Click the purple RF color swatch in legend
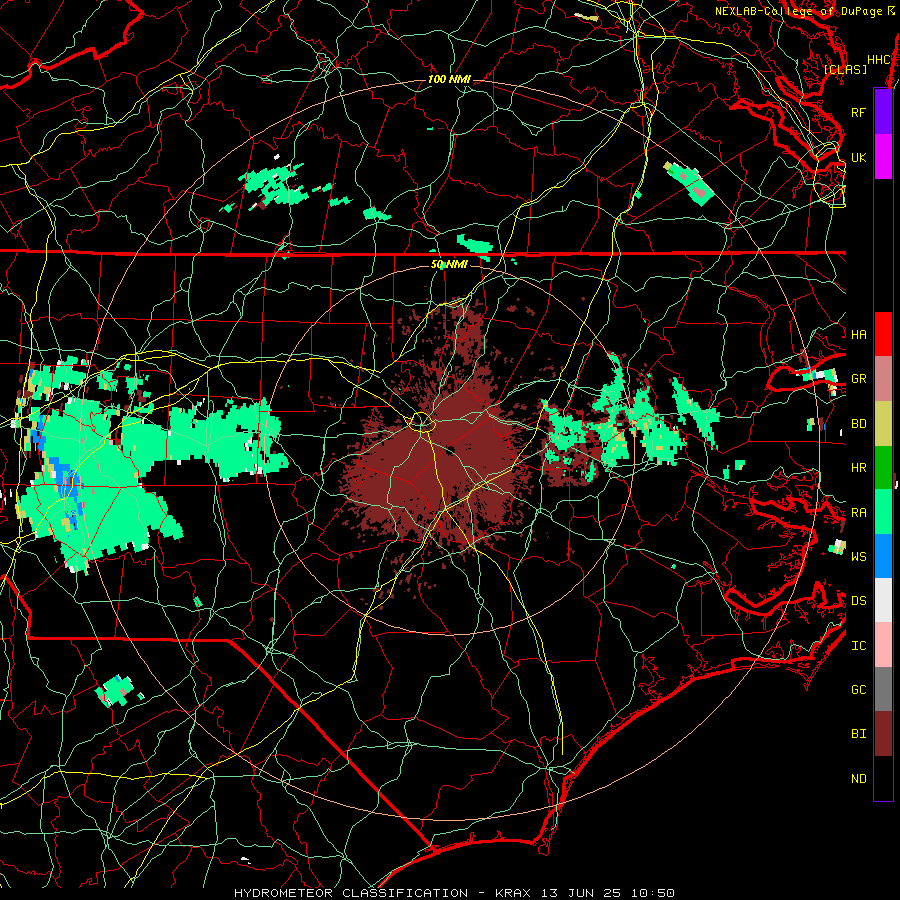 [883, 112]
